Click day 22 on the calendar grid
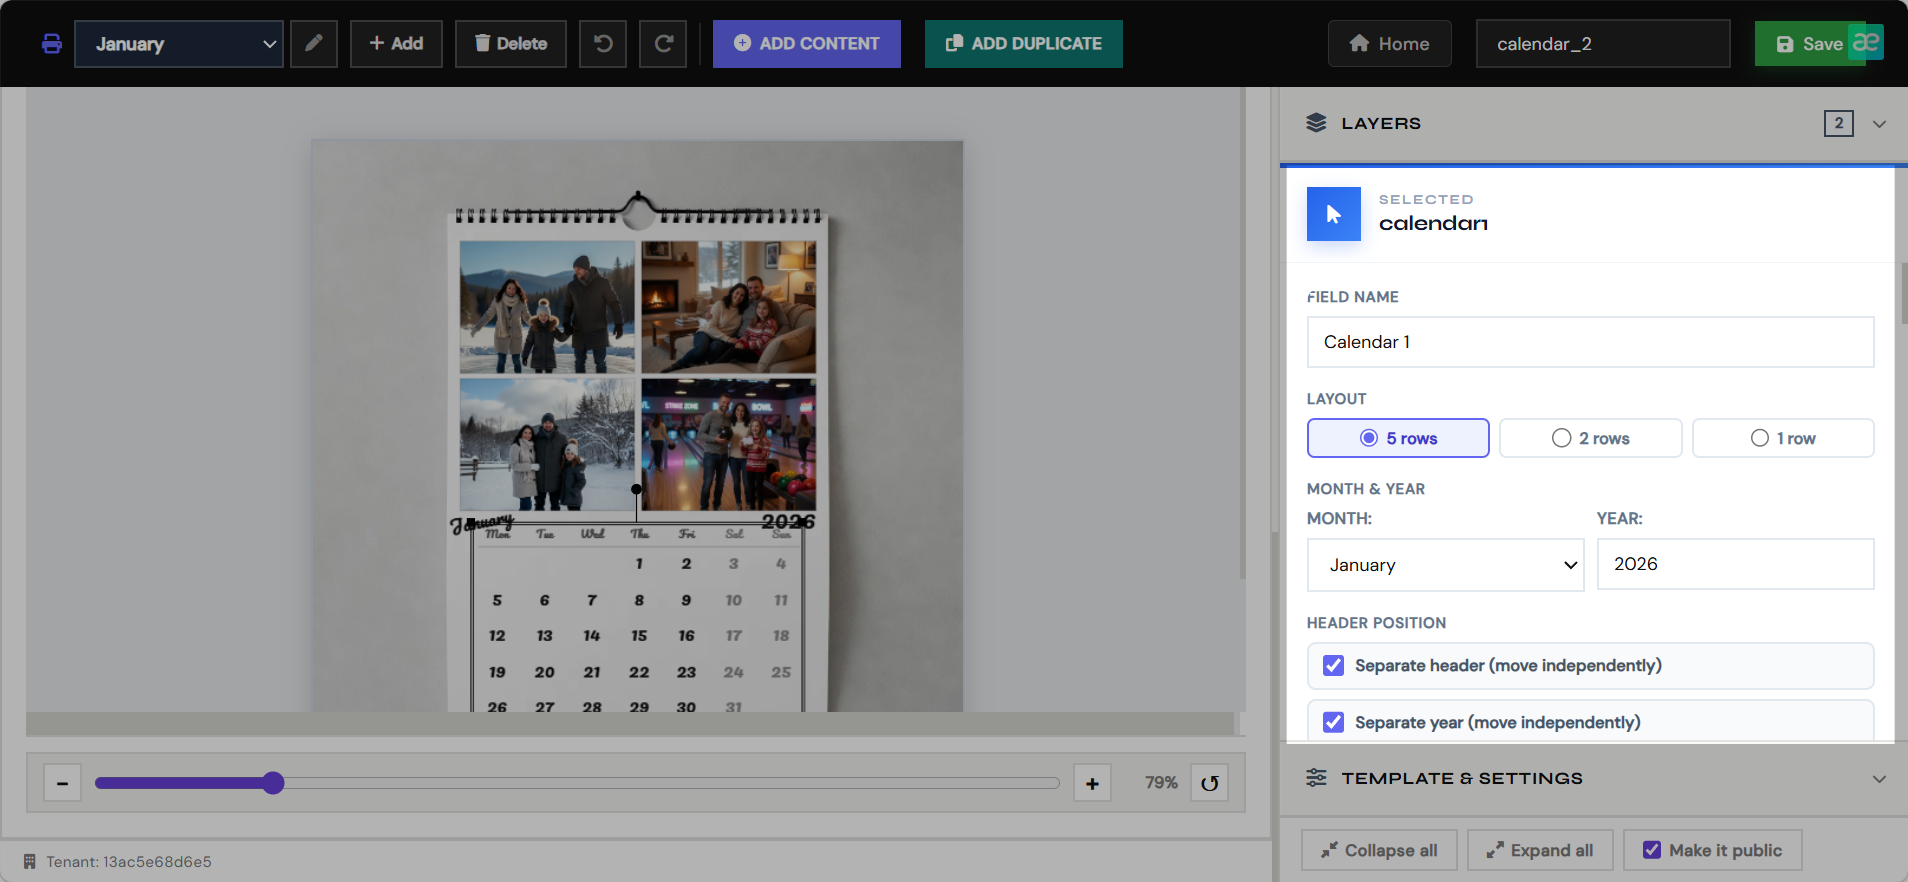Image resolution: width=1908 pixels, height=882 pixels. tap(639, 672)
